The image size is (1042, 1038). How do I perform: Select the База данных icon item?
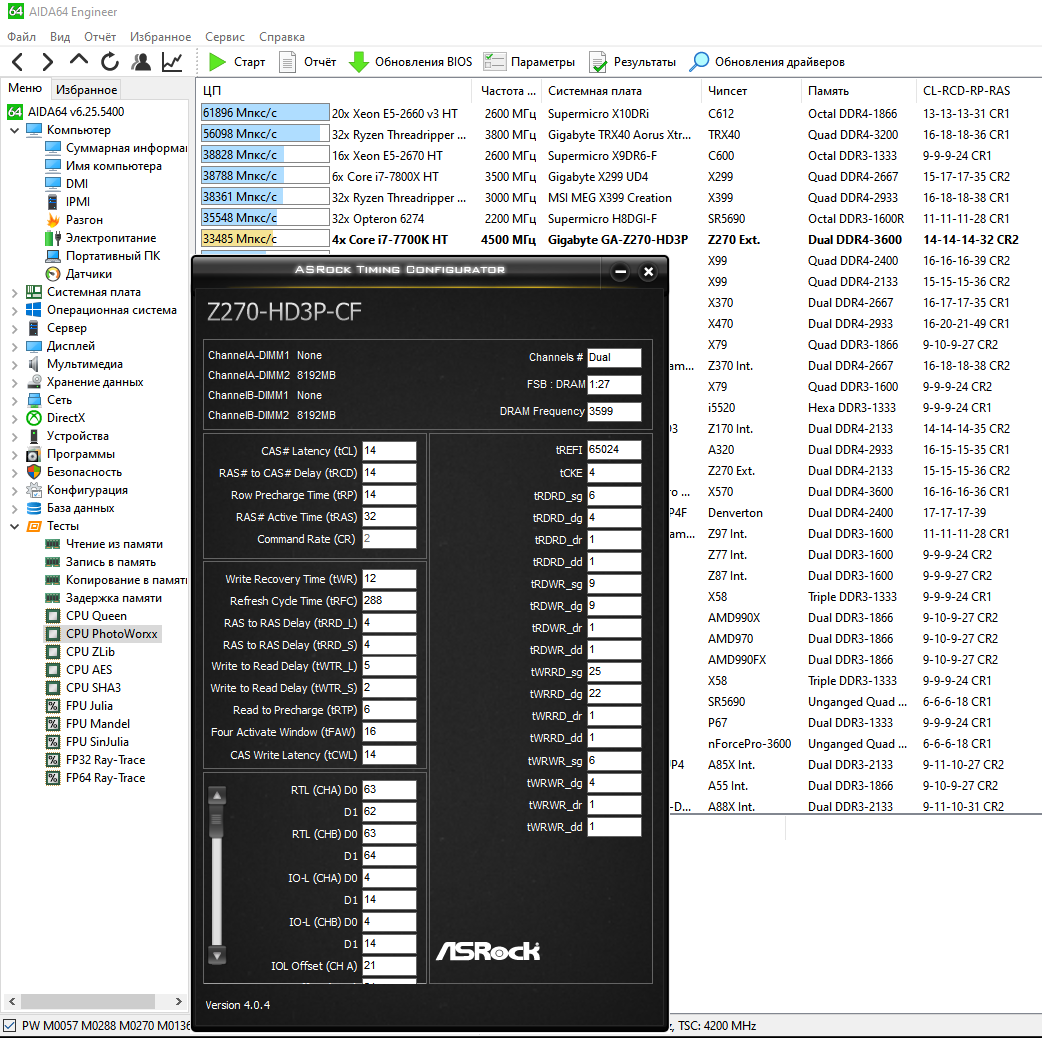70,508
